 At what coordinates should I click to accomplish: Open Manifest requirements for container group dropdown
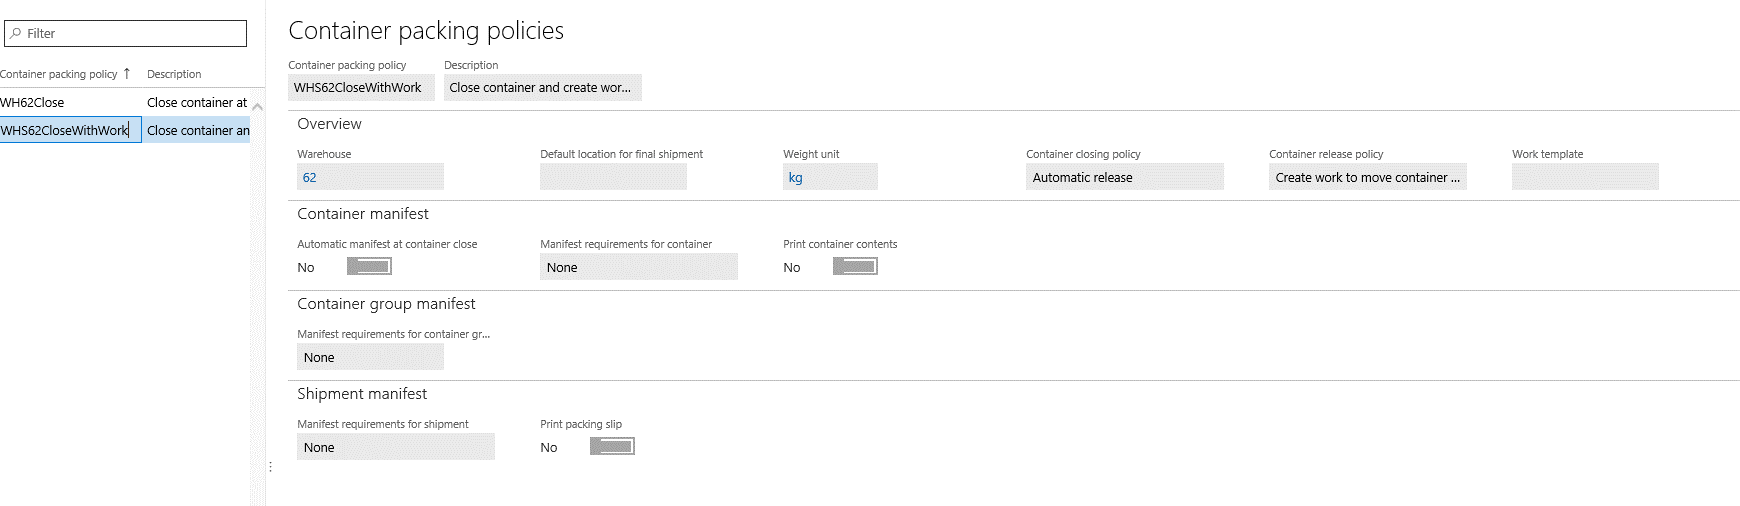[370, 357]
